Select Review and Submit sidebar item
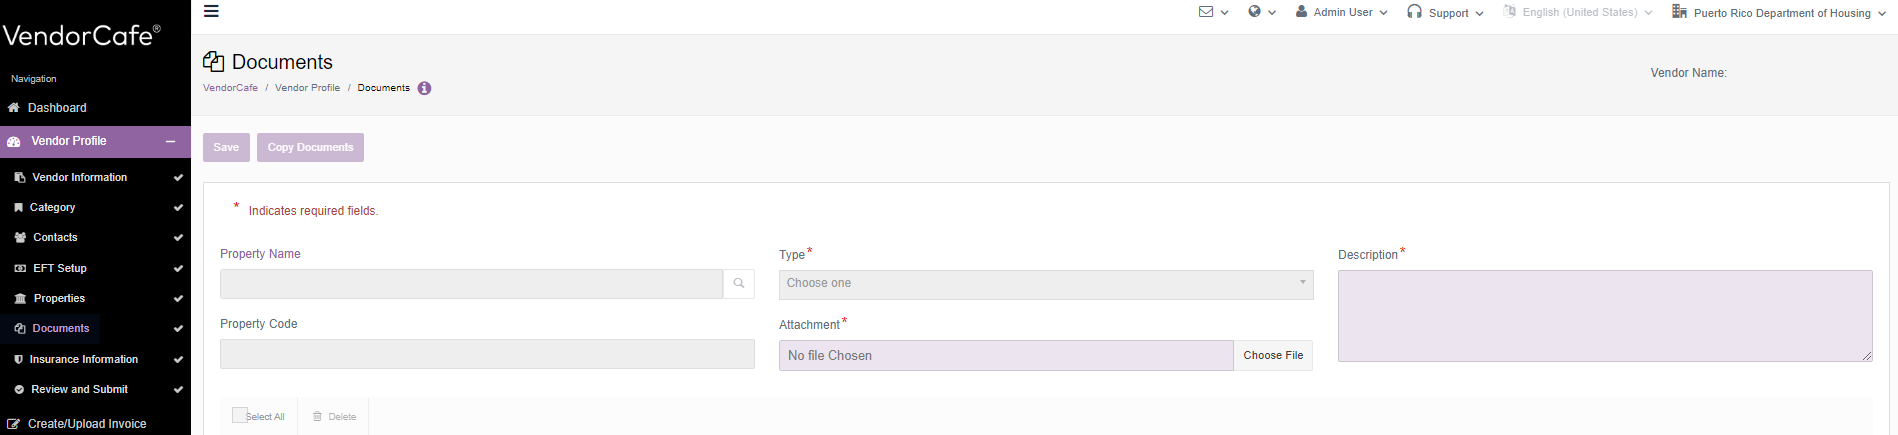 (x=79, y=389)
